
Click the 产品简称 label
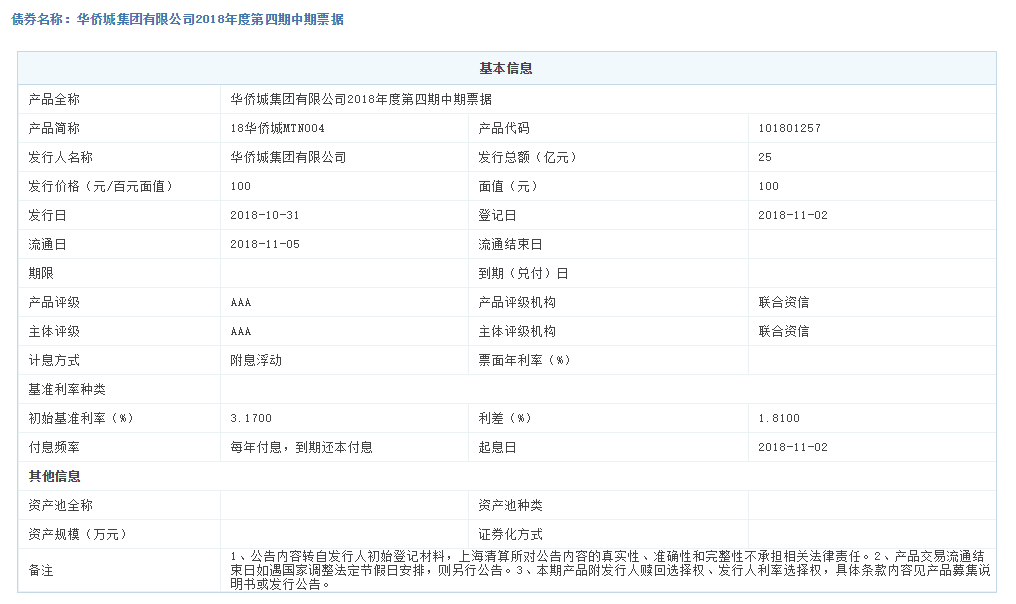(54, 128)
